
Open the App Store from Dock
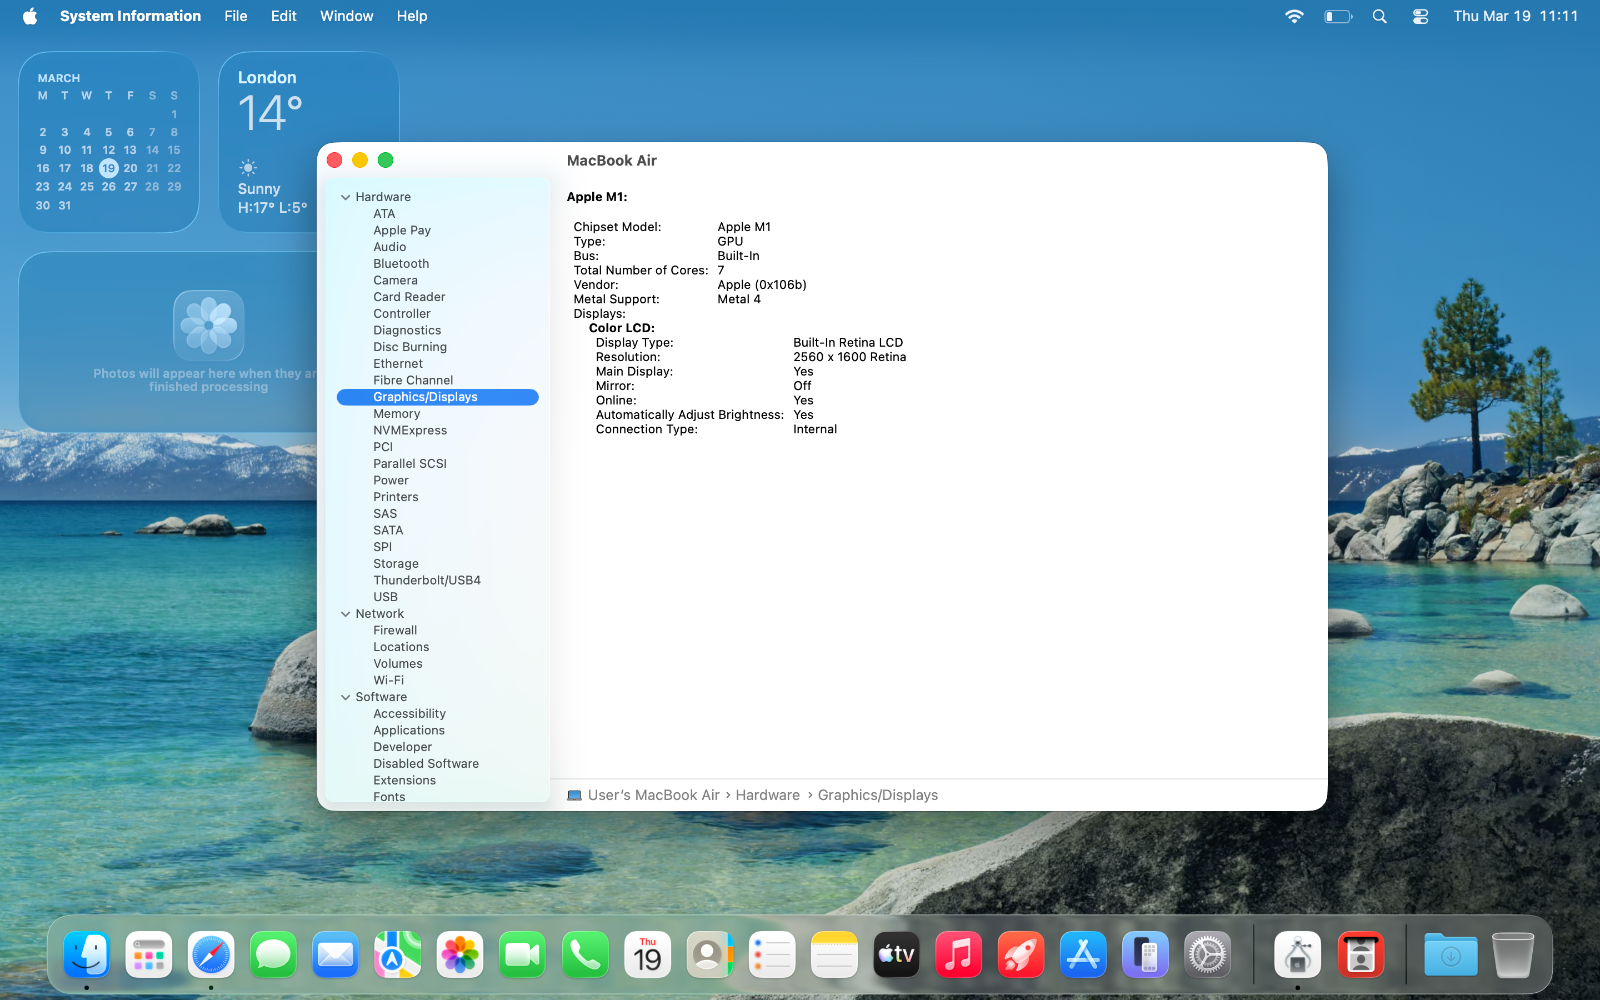[x=1083, y=956]
